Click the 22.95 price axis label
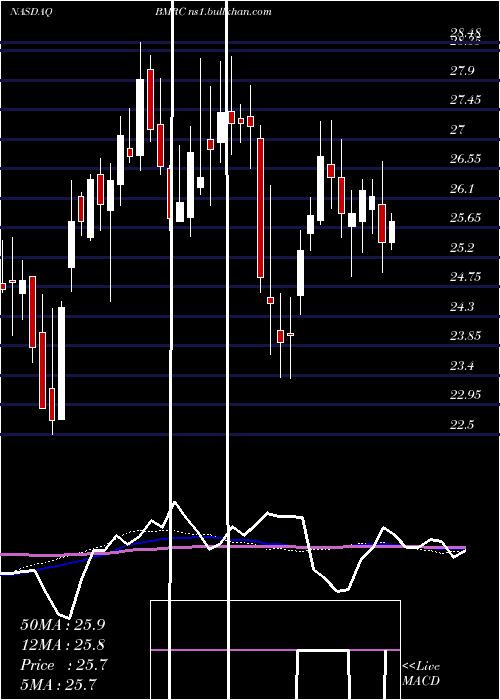This screenshot has height=700, width=500. coord(466,395)
